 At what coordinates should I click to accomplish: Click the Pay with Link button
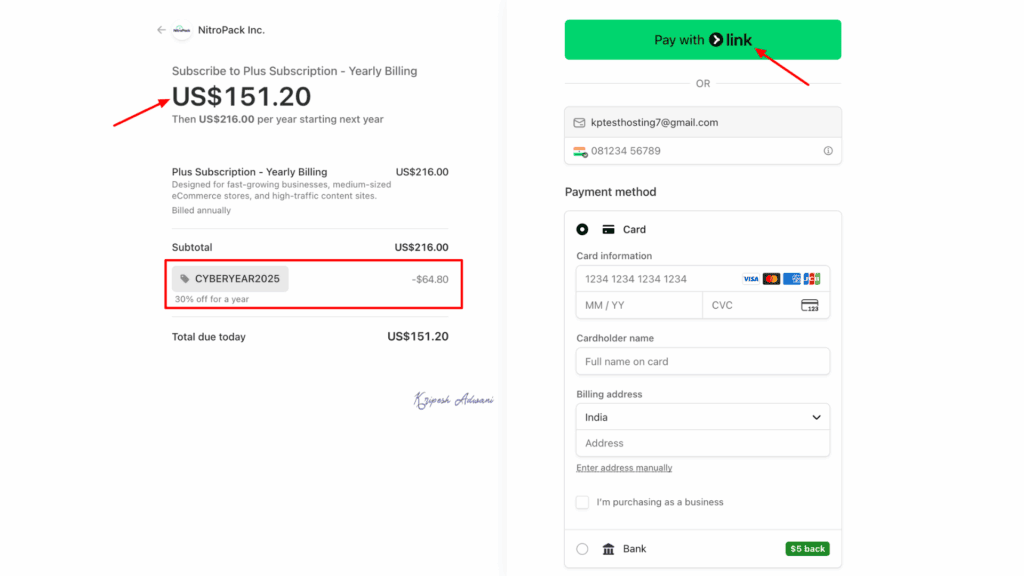coord(702,39)
